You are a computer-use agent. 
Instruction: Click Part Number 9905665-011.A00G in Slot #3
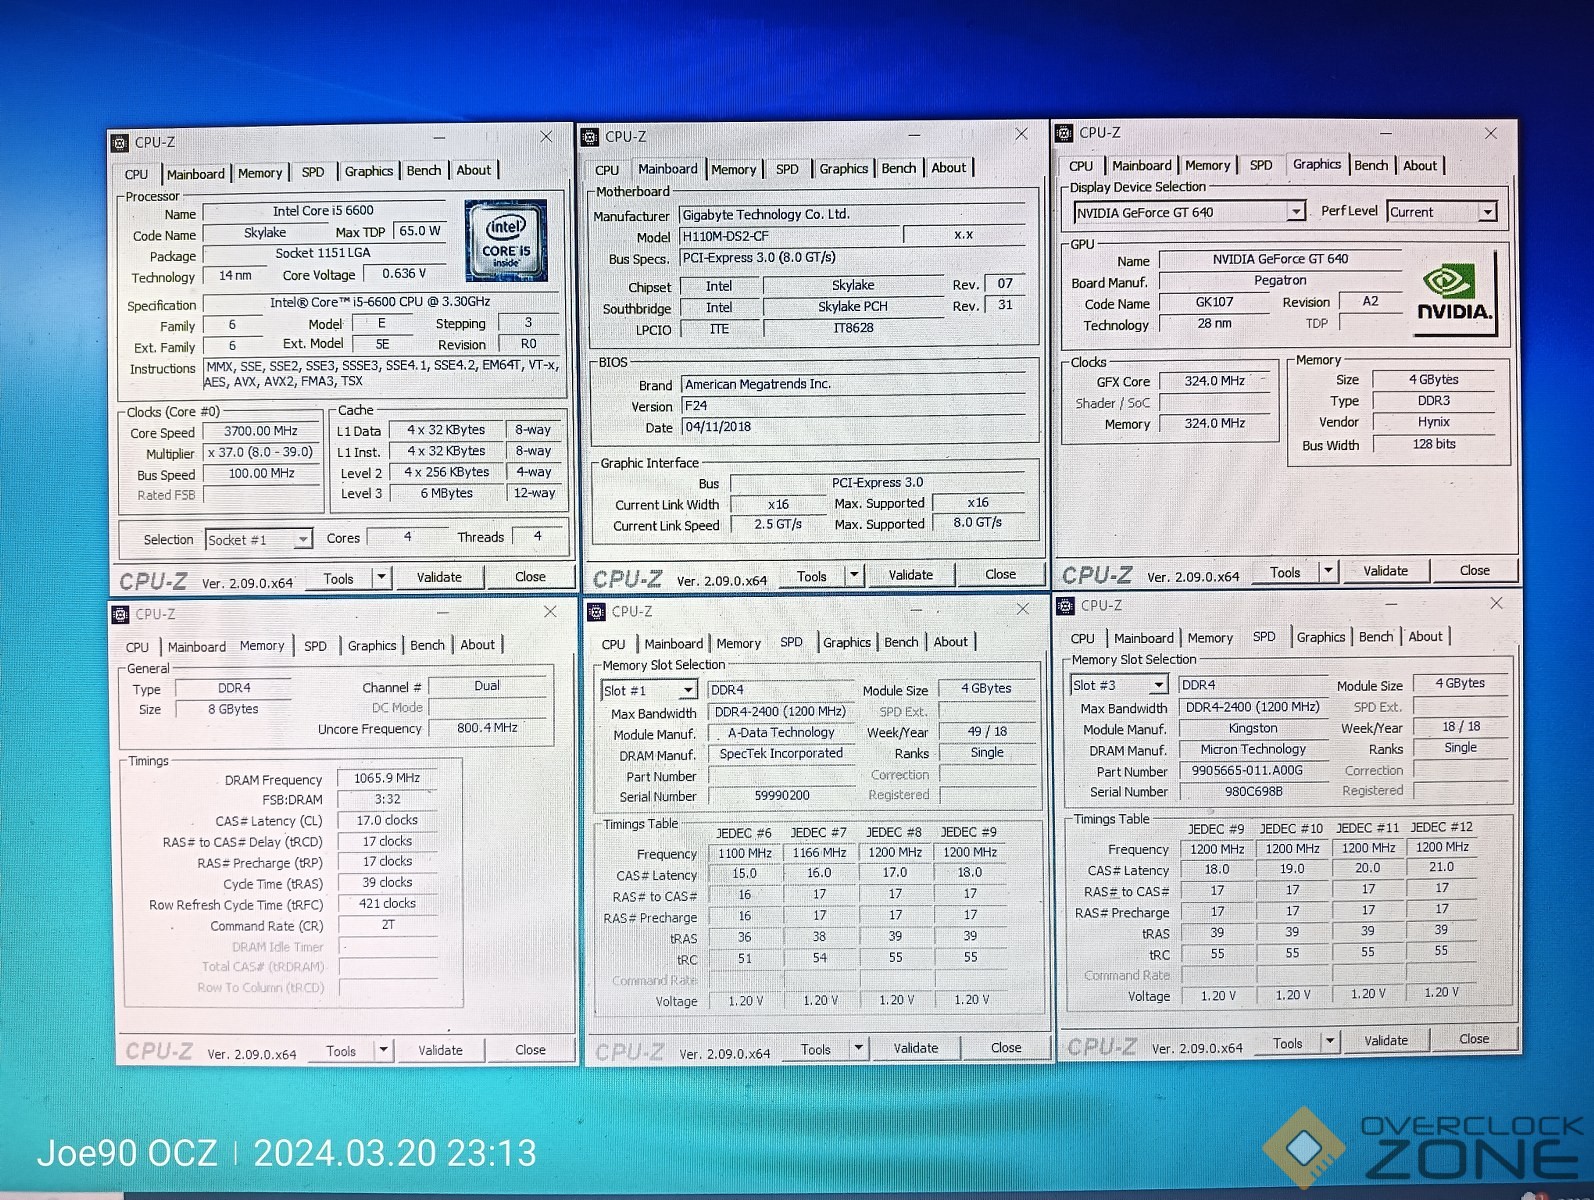[x=1254, y=771]
